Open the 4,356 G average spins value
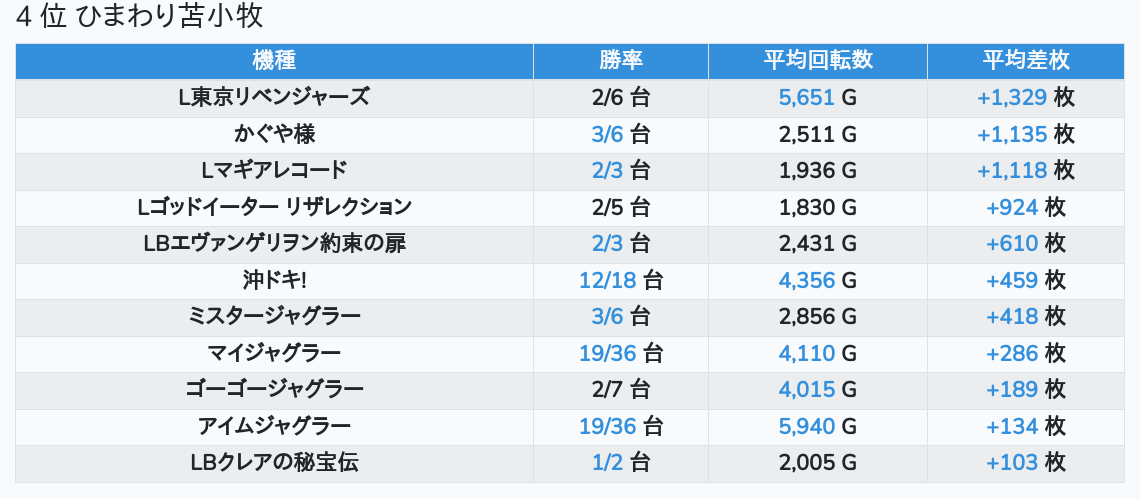This screenshot has width=1140, height=499. pyautogui.click(x=806, y=280)
